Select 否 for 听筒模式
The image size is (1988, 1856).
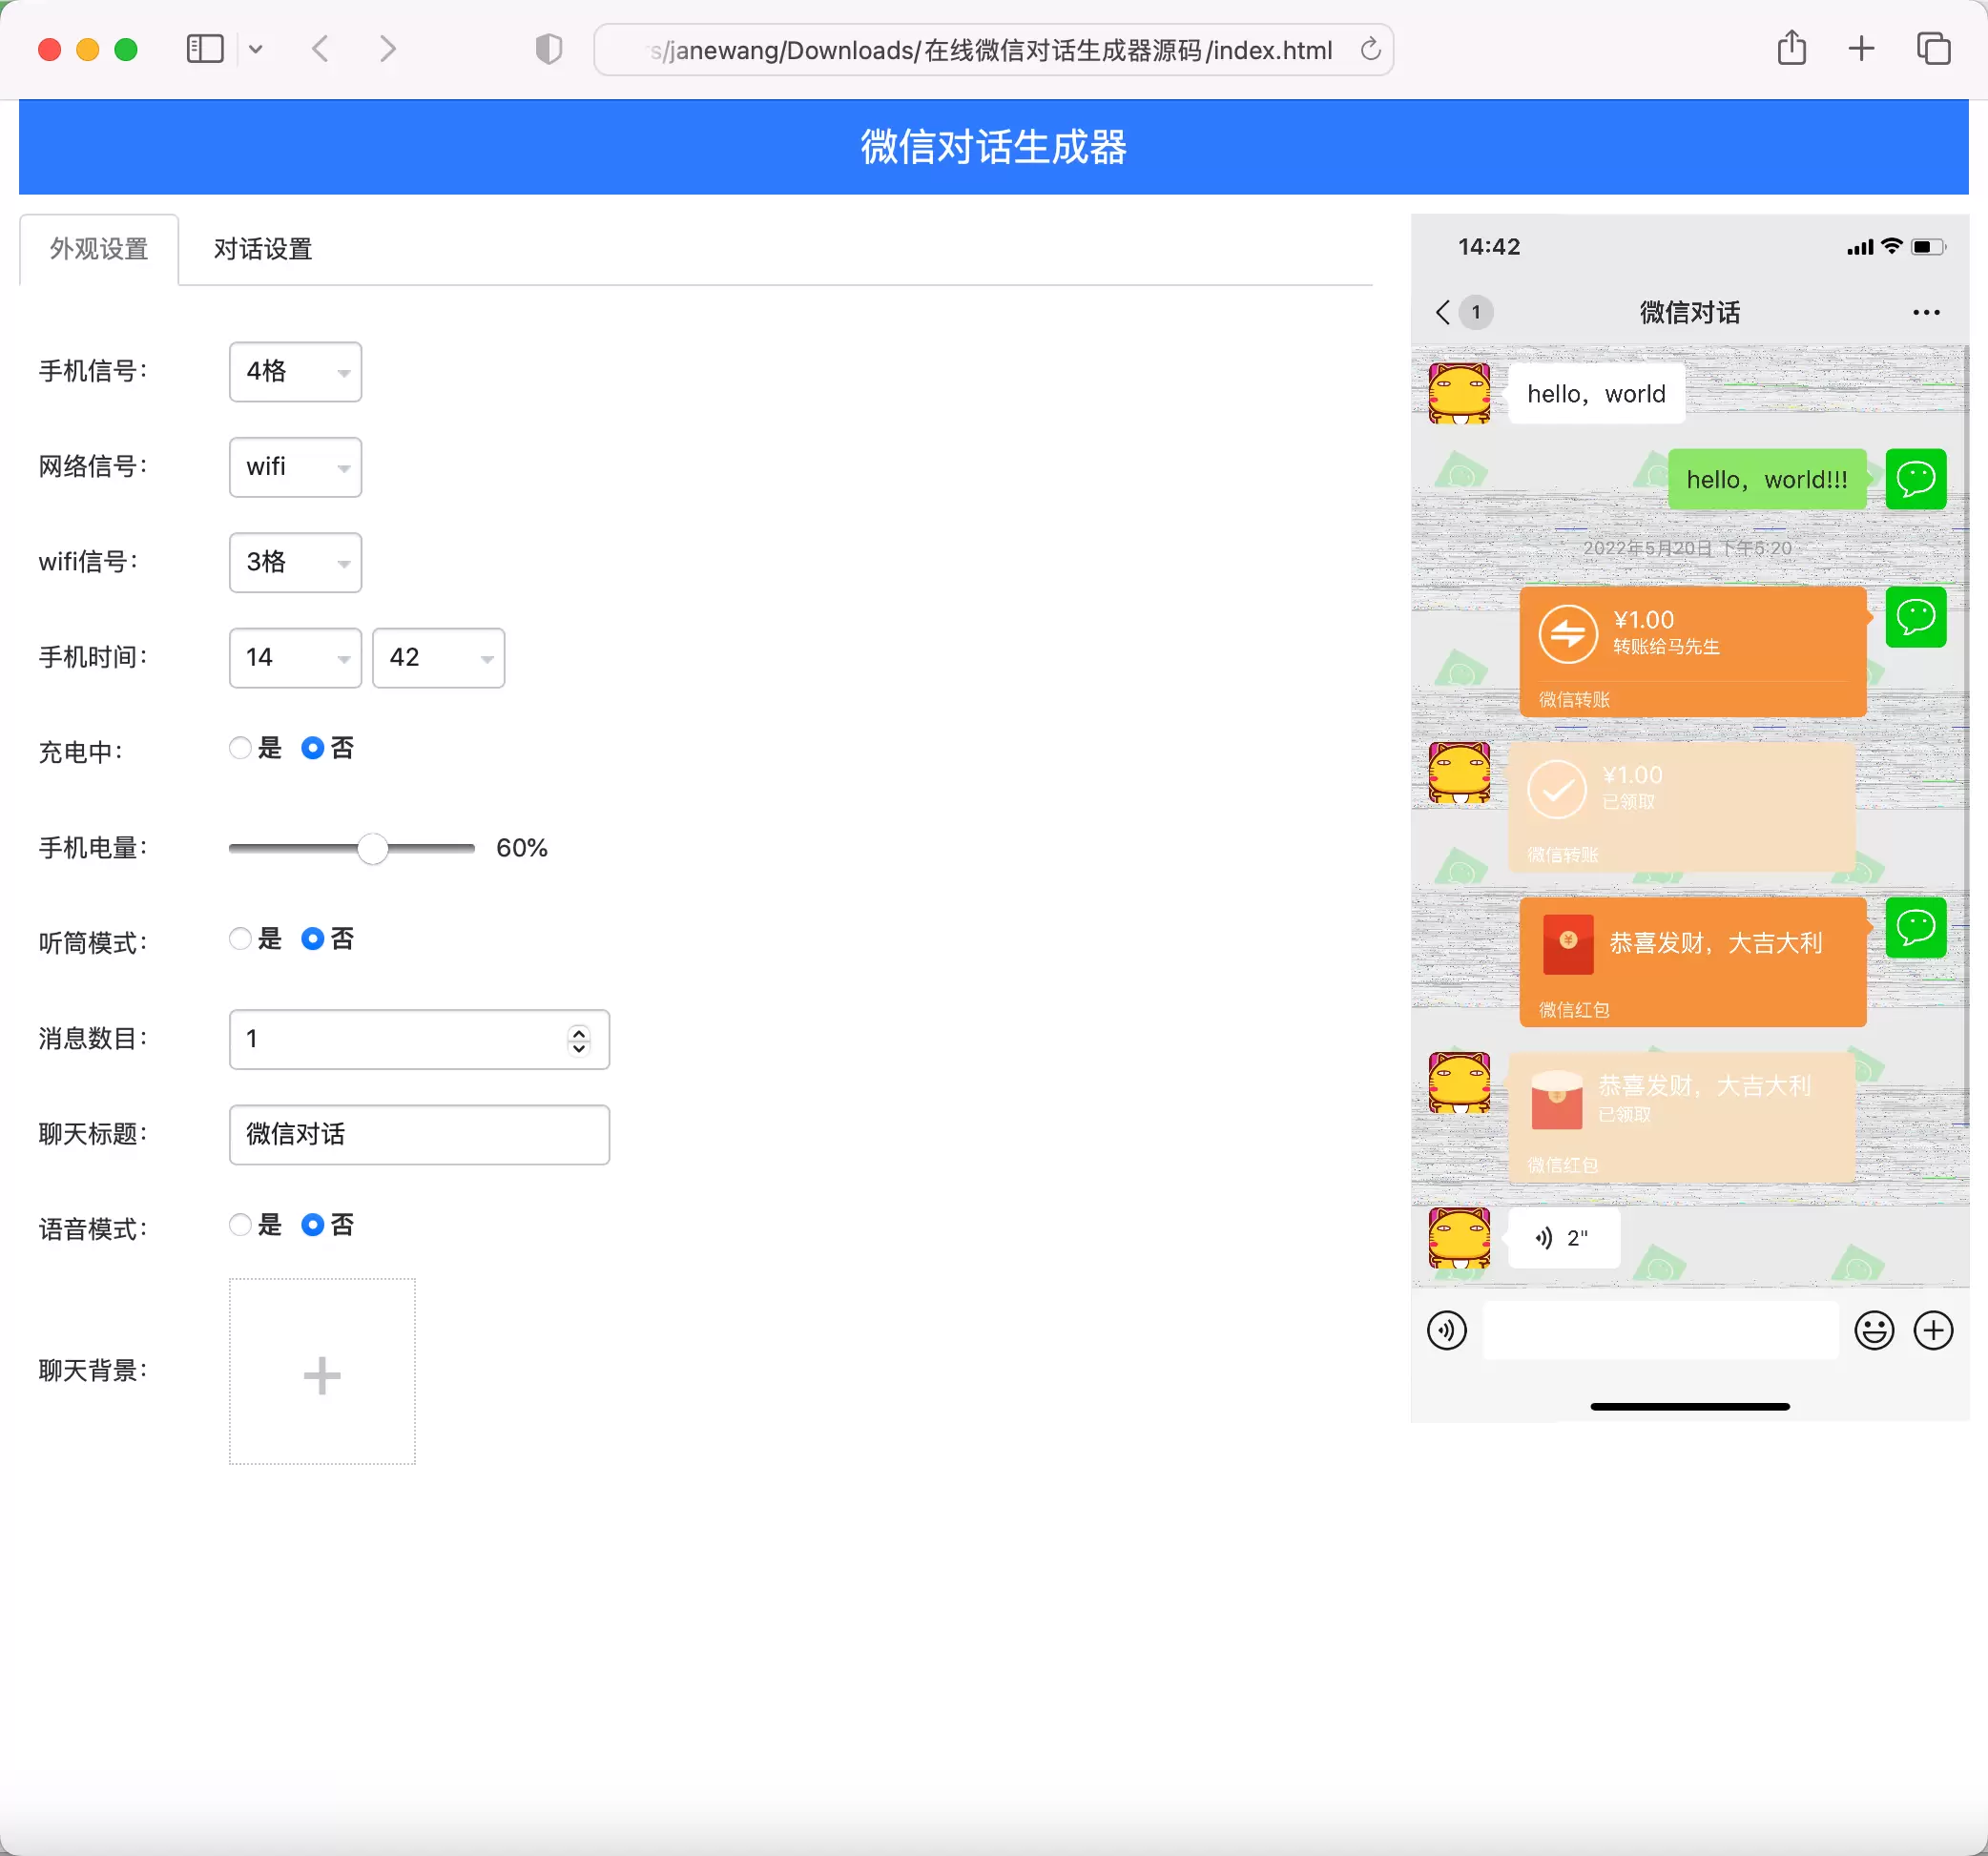pyautogui.click(x=312, y=939)
